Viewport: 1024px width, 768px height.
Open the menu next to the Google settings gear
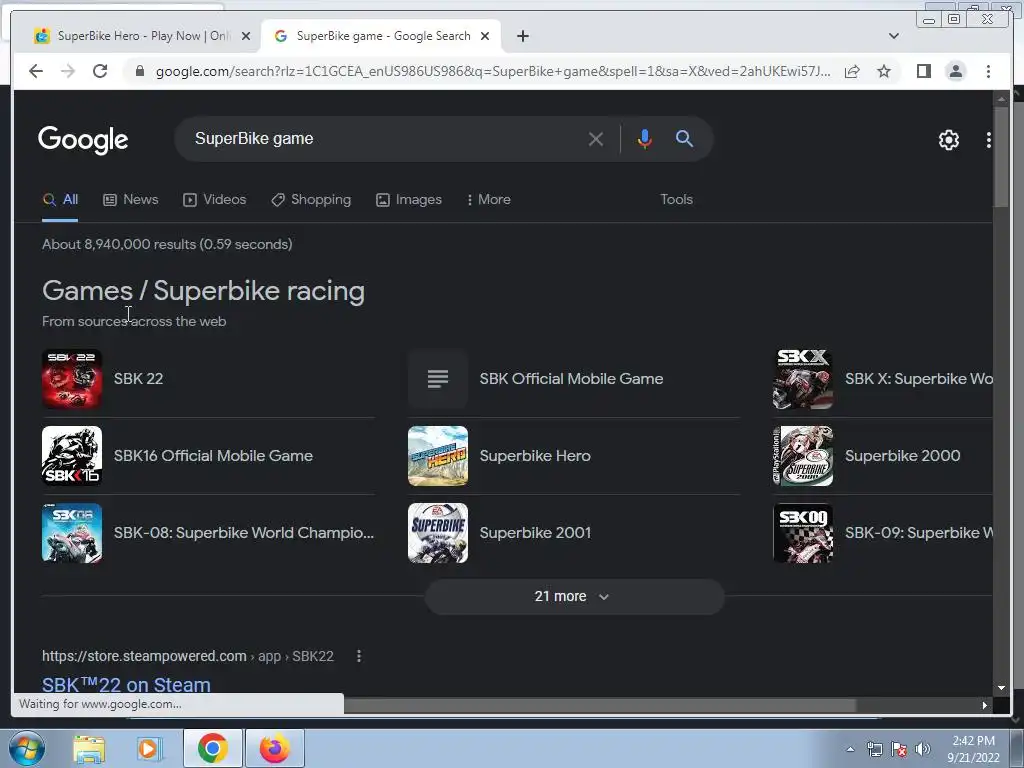click(x=988, y=140)
